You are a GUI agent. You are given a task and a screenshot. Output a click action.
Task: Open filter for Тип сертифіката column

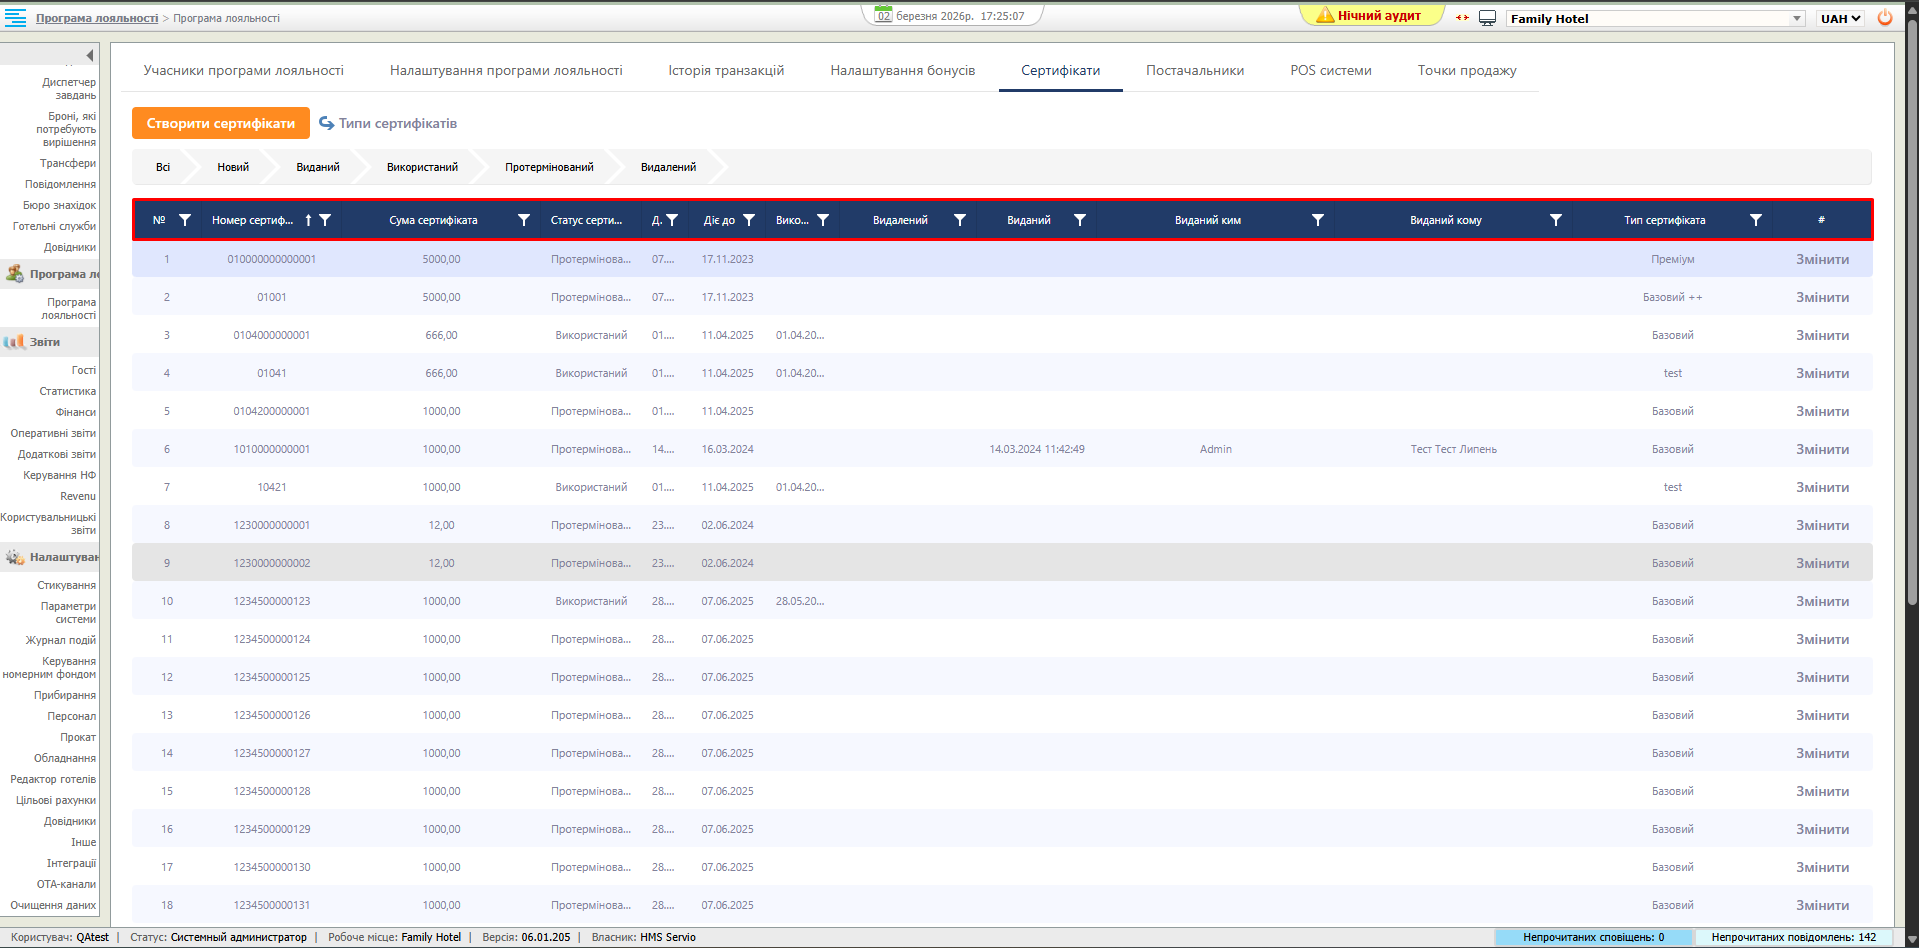pos(1755,220)
